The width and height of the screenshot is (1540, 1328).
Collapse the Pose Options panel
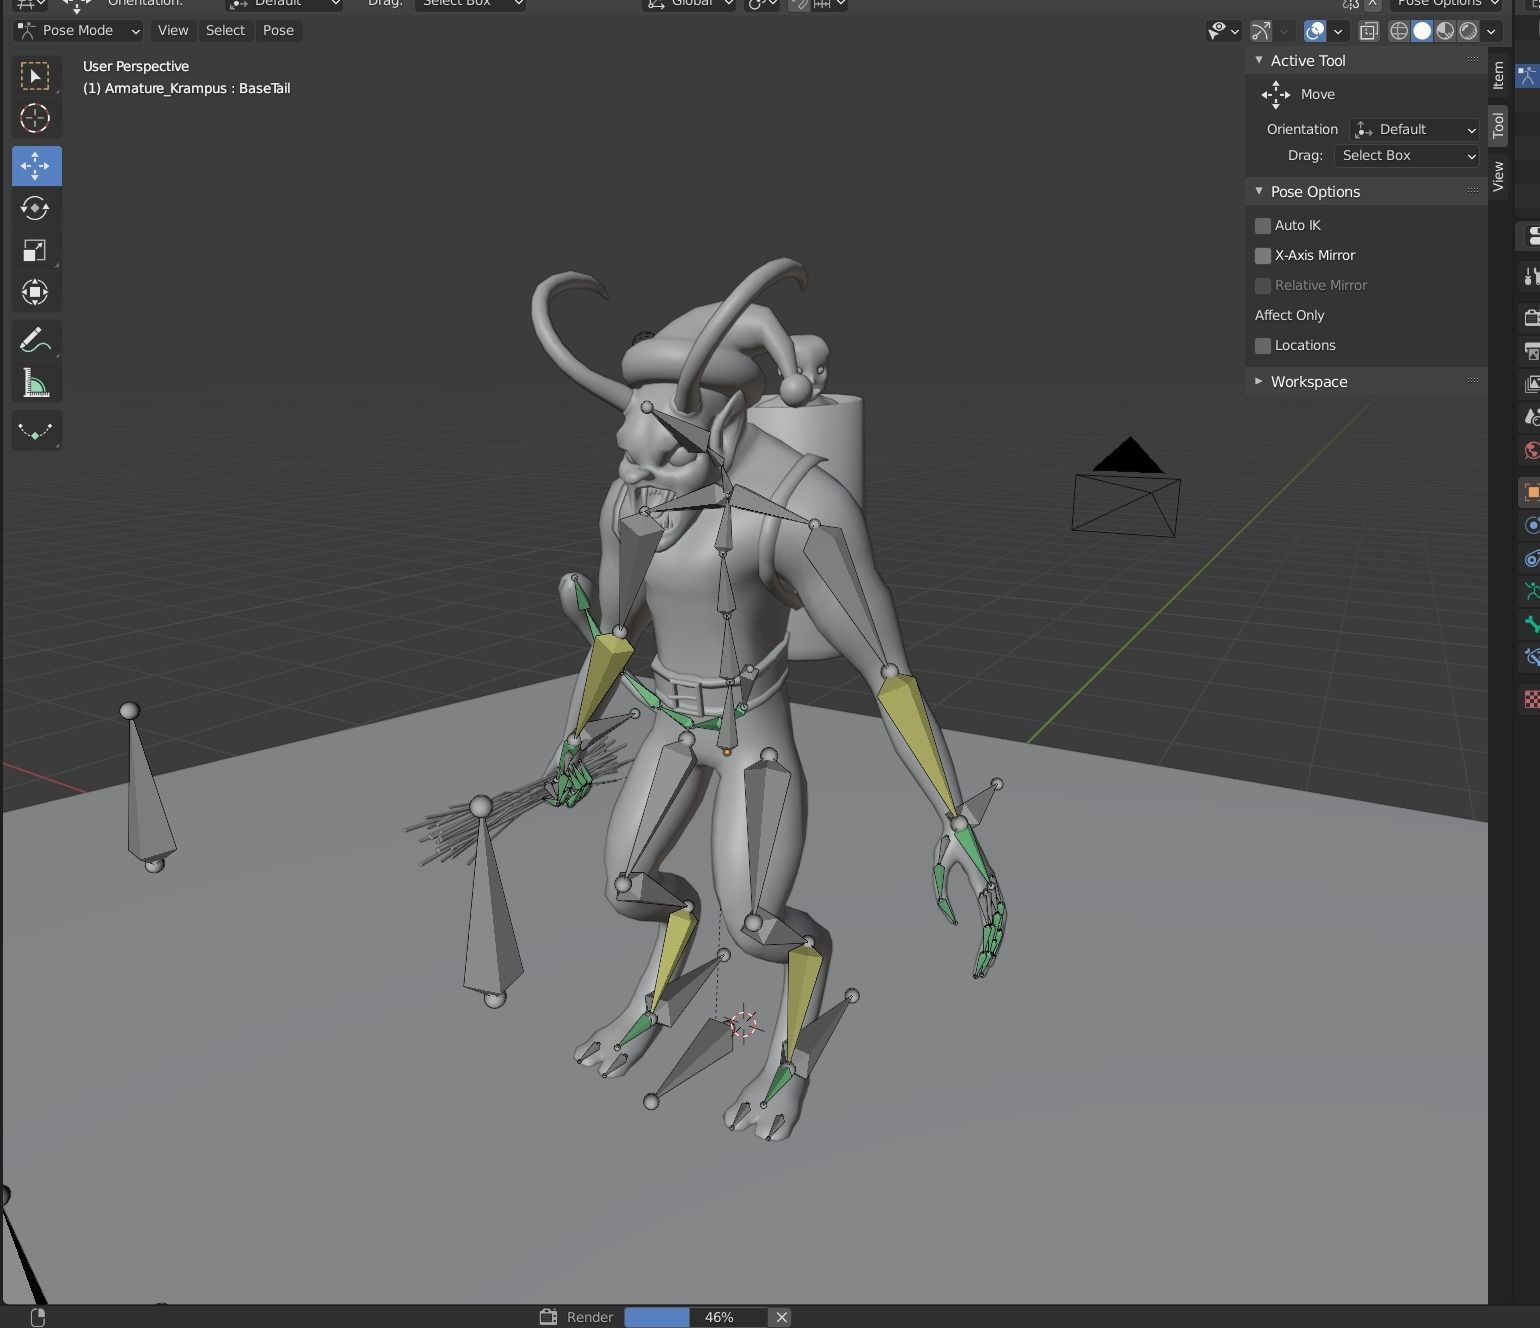point(1259,192)
